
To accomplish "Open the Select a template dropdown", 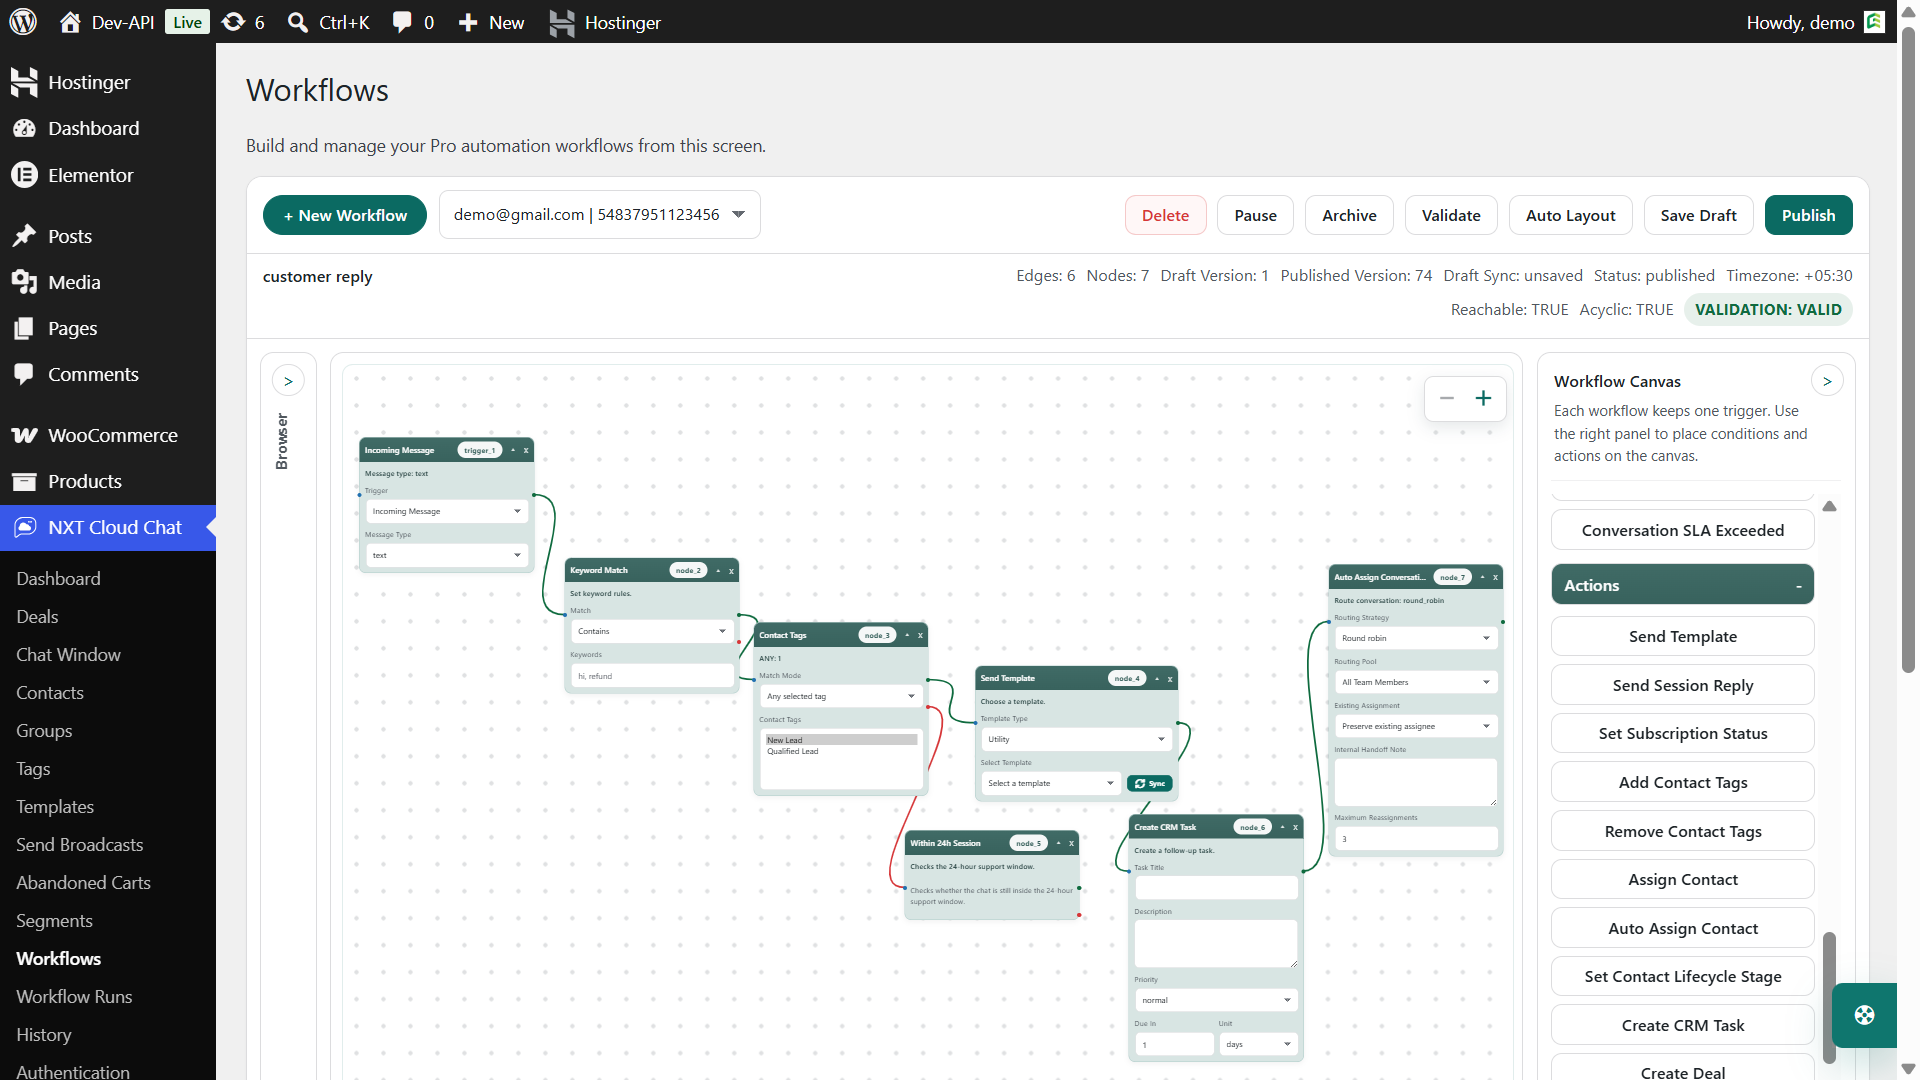I will [x=1050, y=784].
